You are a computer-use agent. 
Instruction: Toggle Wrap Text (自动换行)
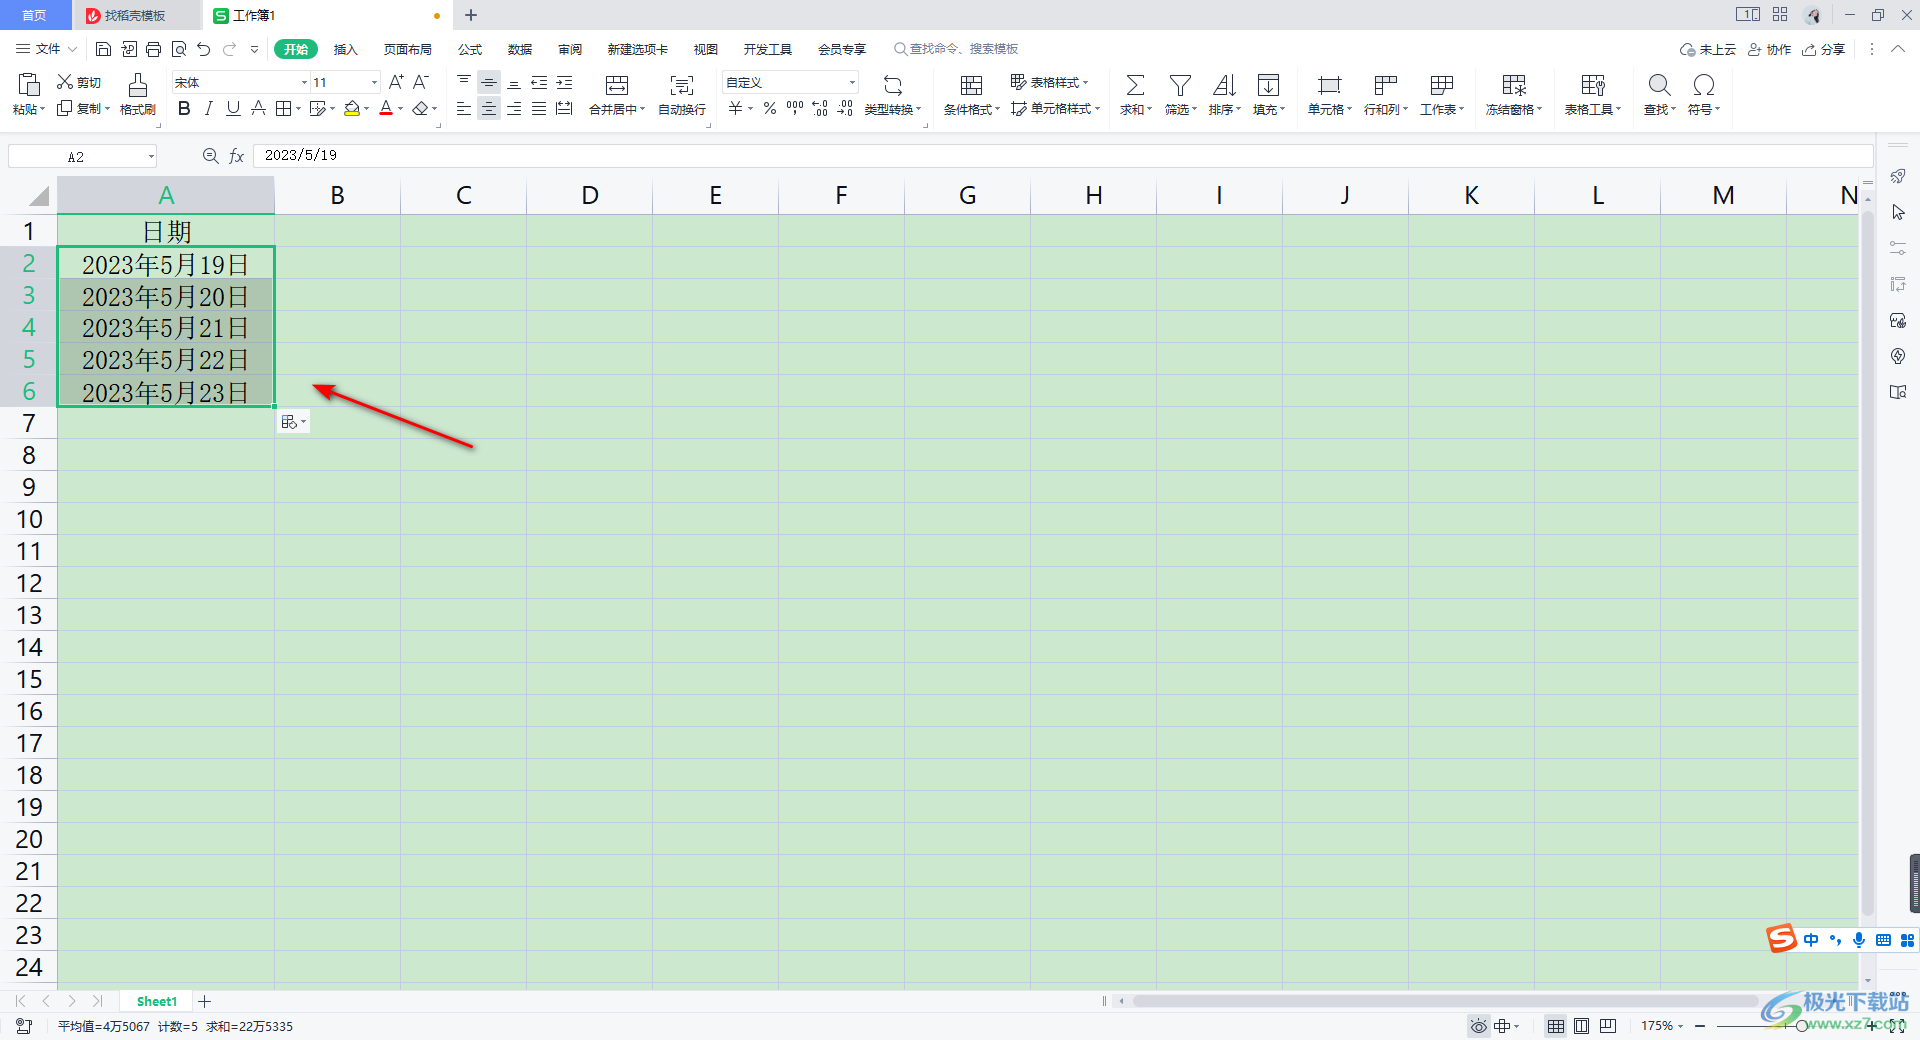coord(682,95)
